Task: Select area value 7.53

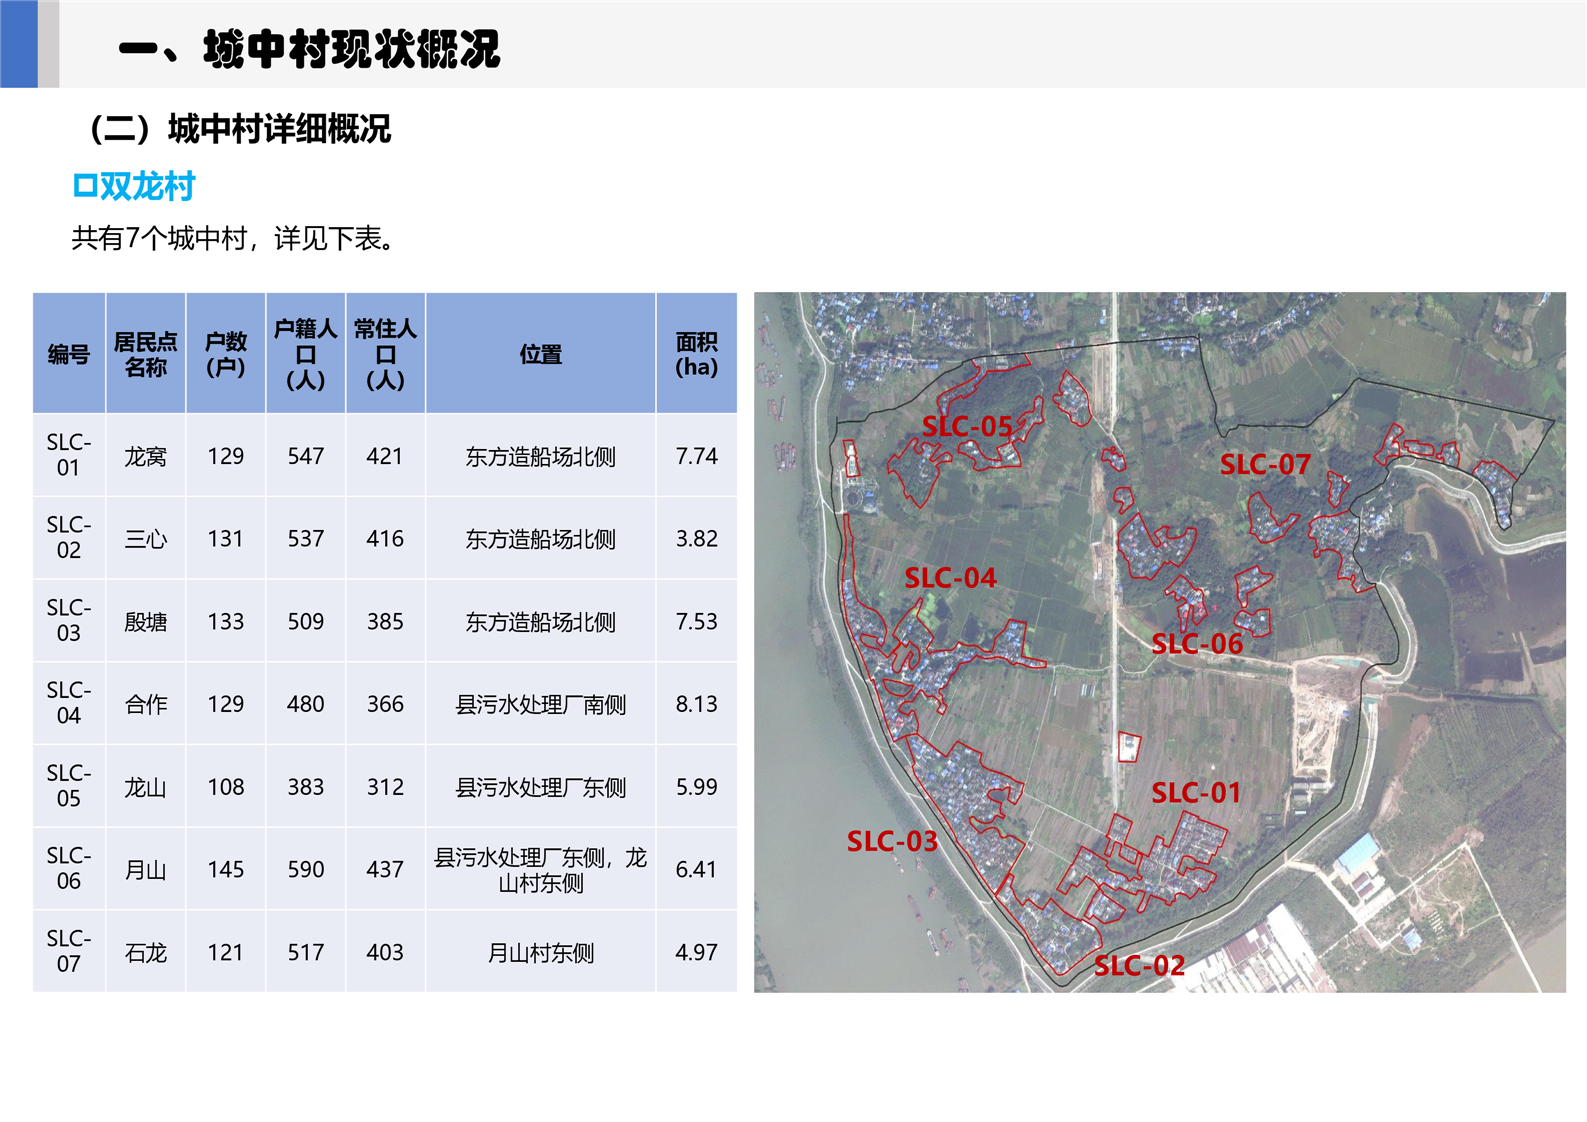Action: coord(697,622)
